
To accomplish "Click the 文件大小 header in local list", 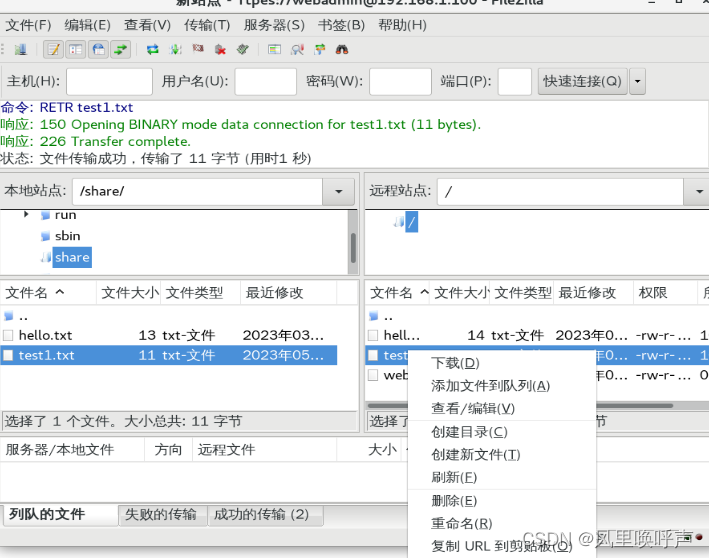I will click(x=129, y=293).
